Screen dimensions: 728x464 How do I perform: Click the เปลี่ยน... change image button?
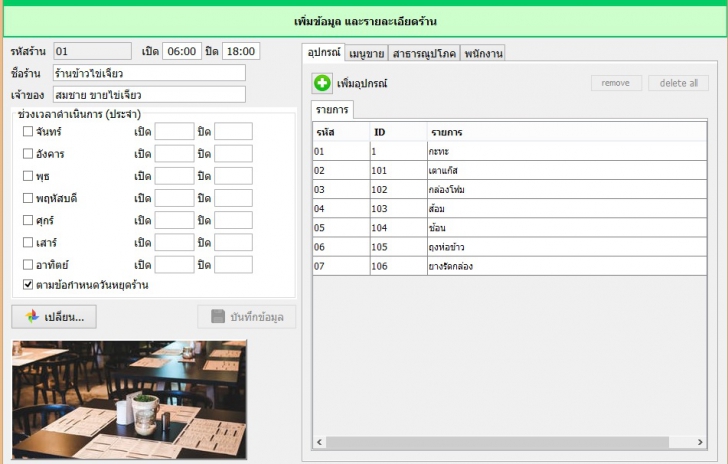tap(54, 317)
